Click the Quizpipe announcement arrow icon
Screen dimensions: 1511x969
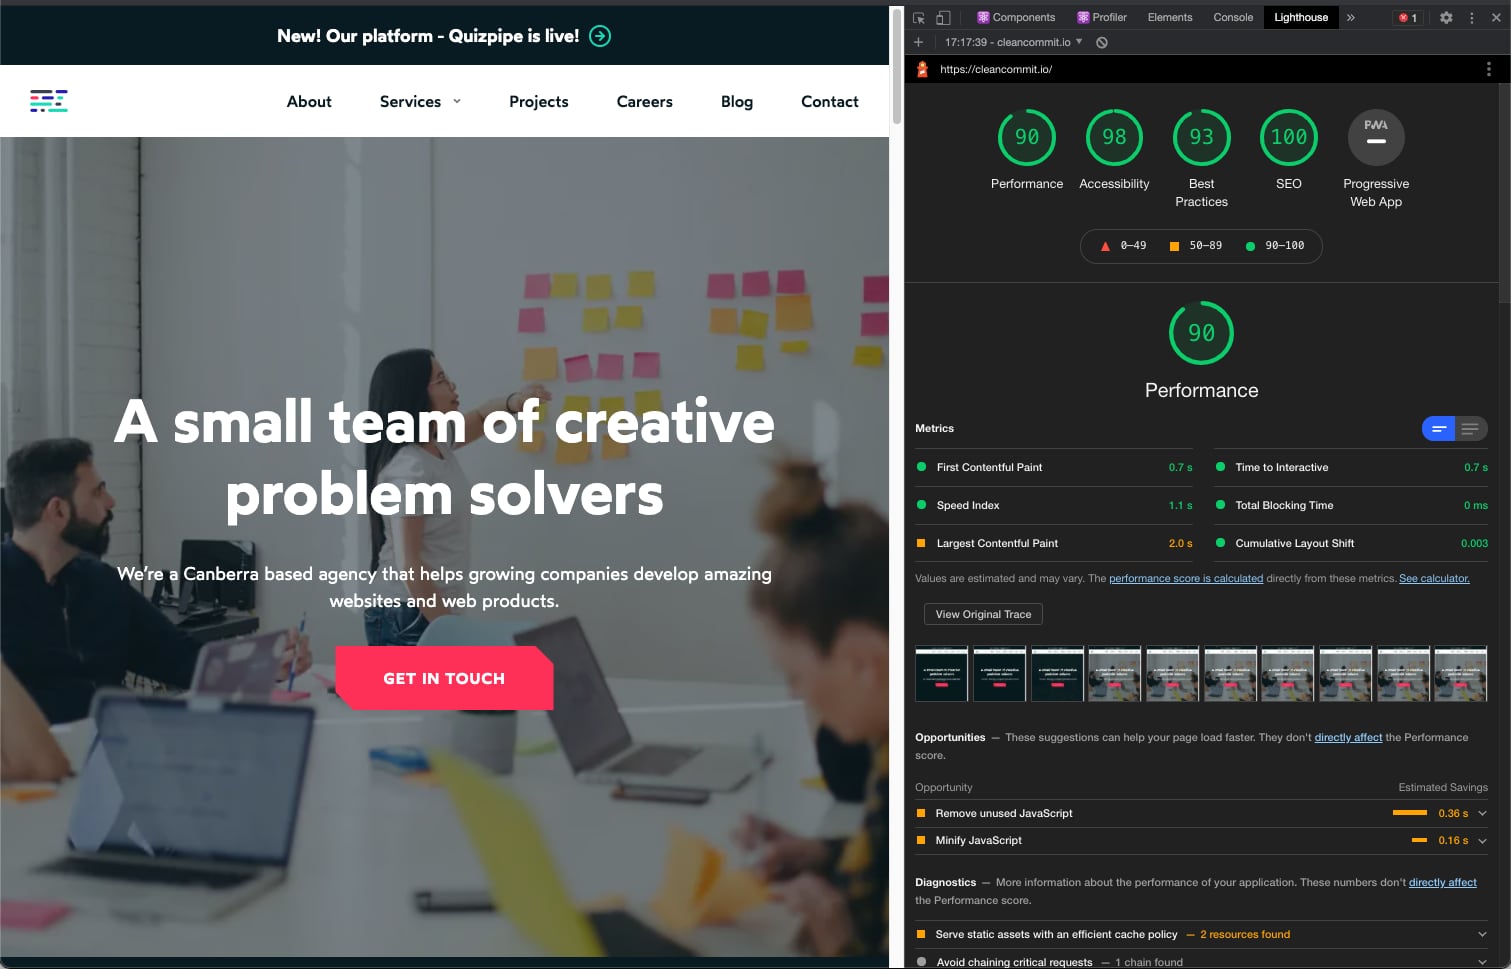point(600,36)
